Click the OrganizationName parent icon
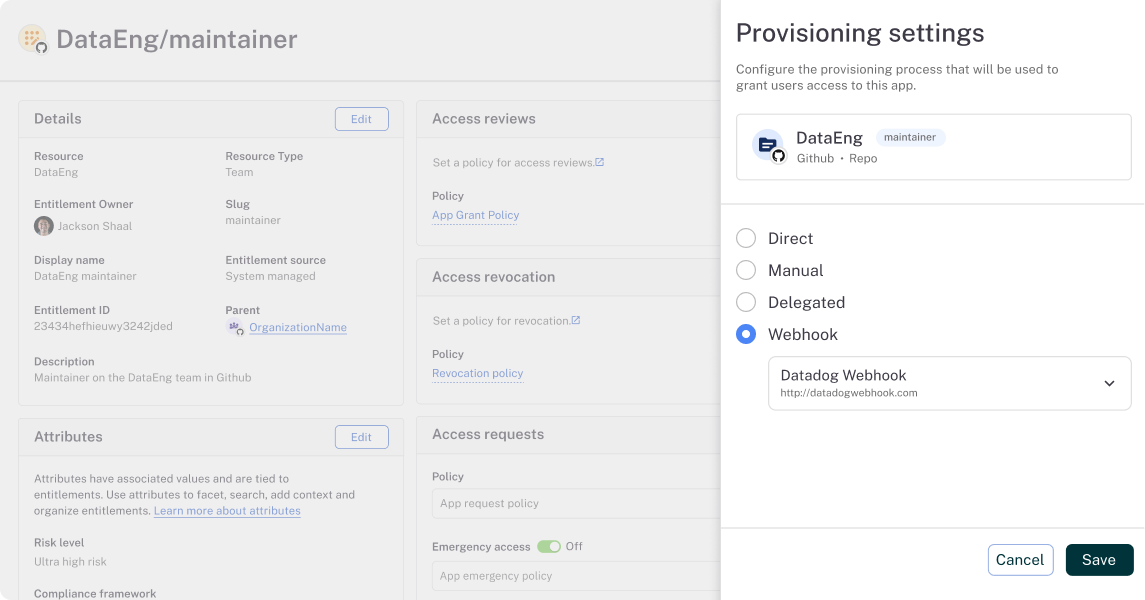Viewport: 1145px width, 600px height. click(x=235, y=327)
